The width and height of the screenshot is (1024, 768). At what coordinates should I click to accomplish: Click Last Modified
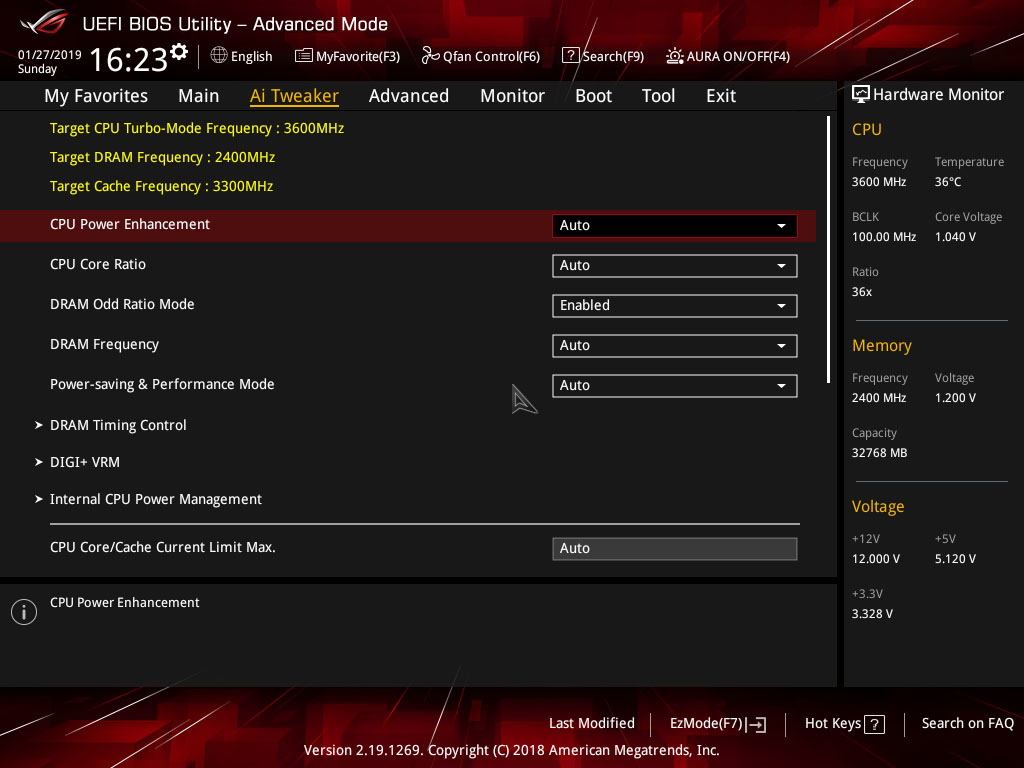tap(592, 723)
